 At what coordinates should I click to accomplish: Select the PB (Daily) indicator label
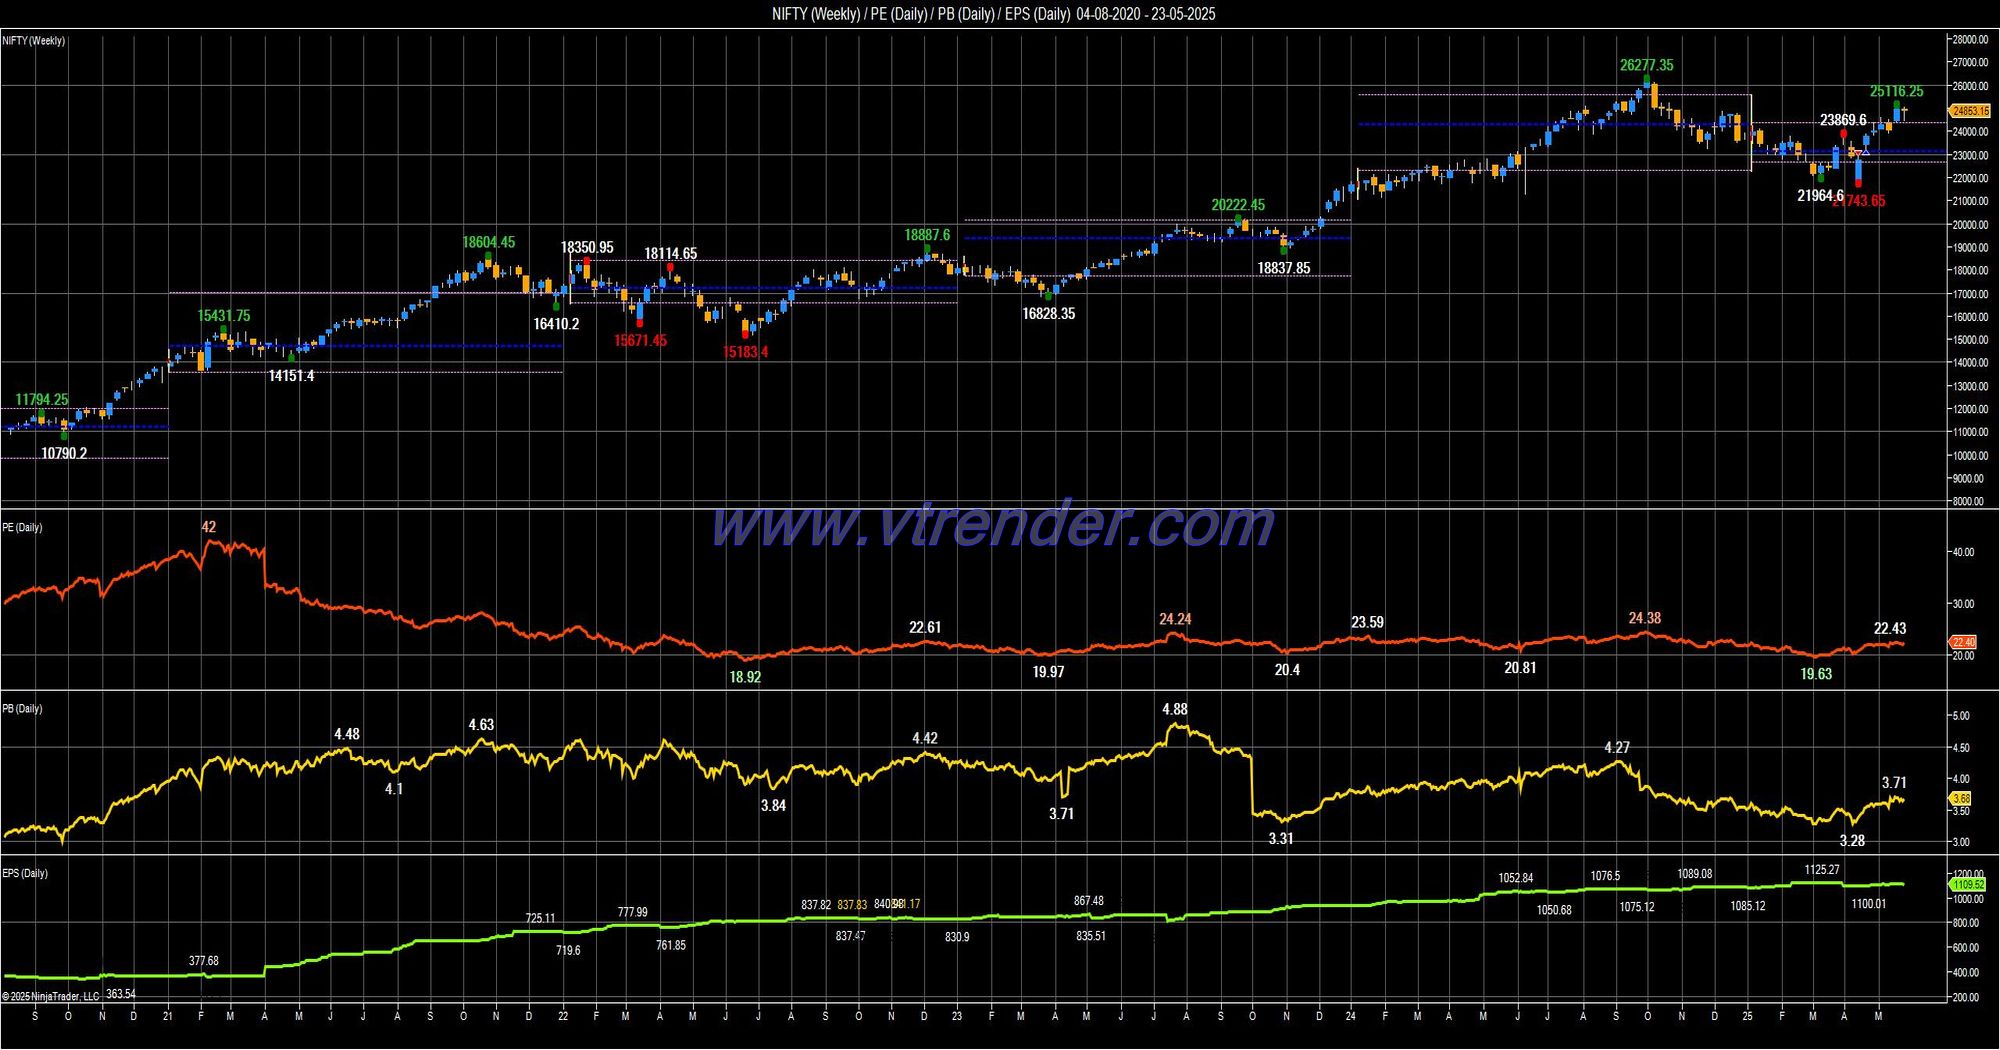tap(22, 708)
